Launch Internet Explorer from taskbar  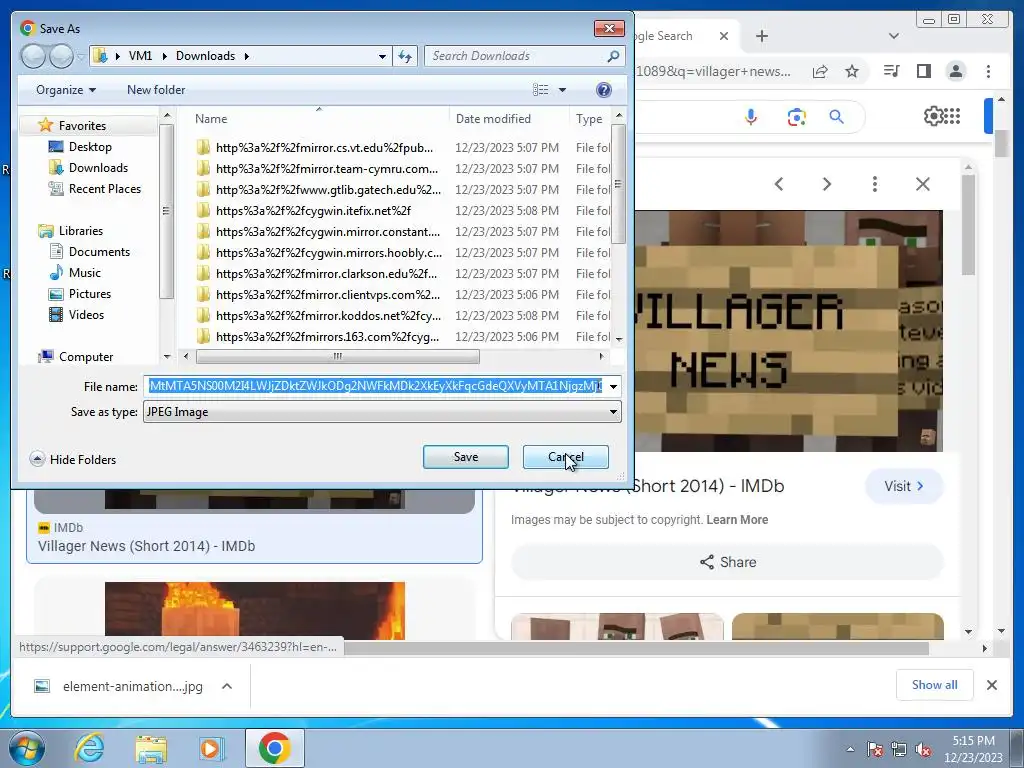click(x=89, y=748)
